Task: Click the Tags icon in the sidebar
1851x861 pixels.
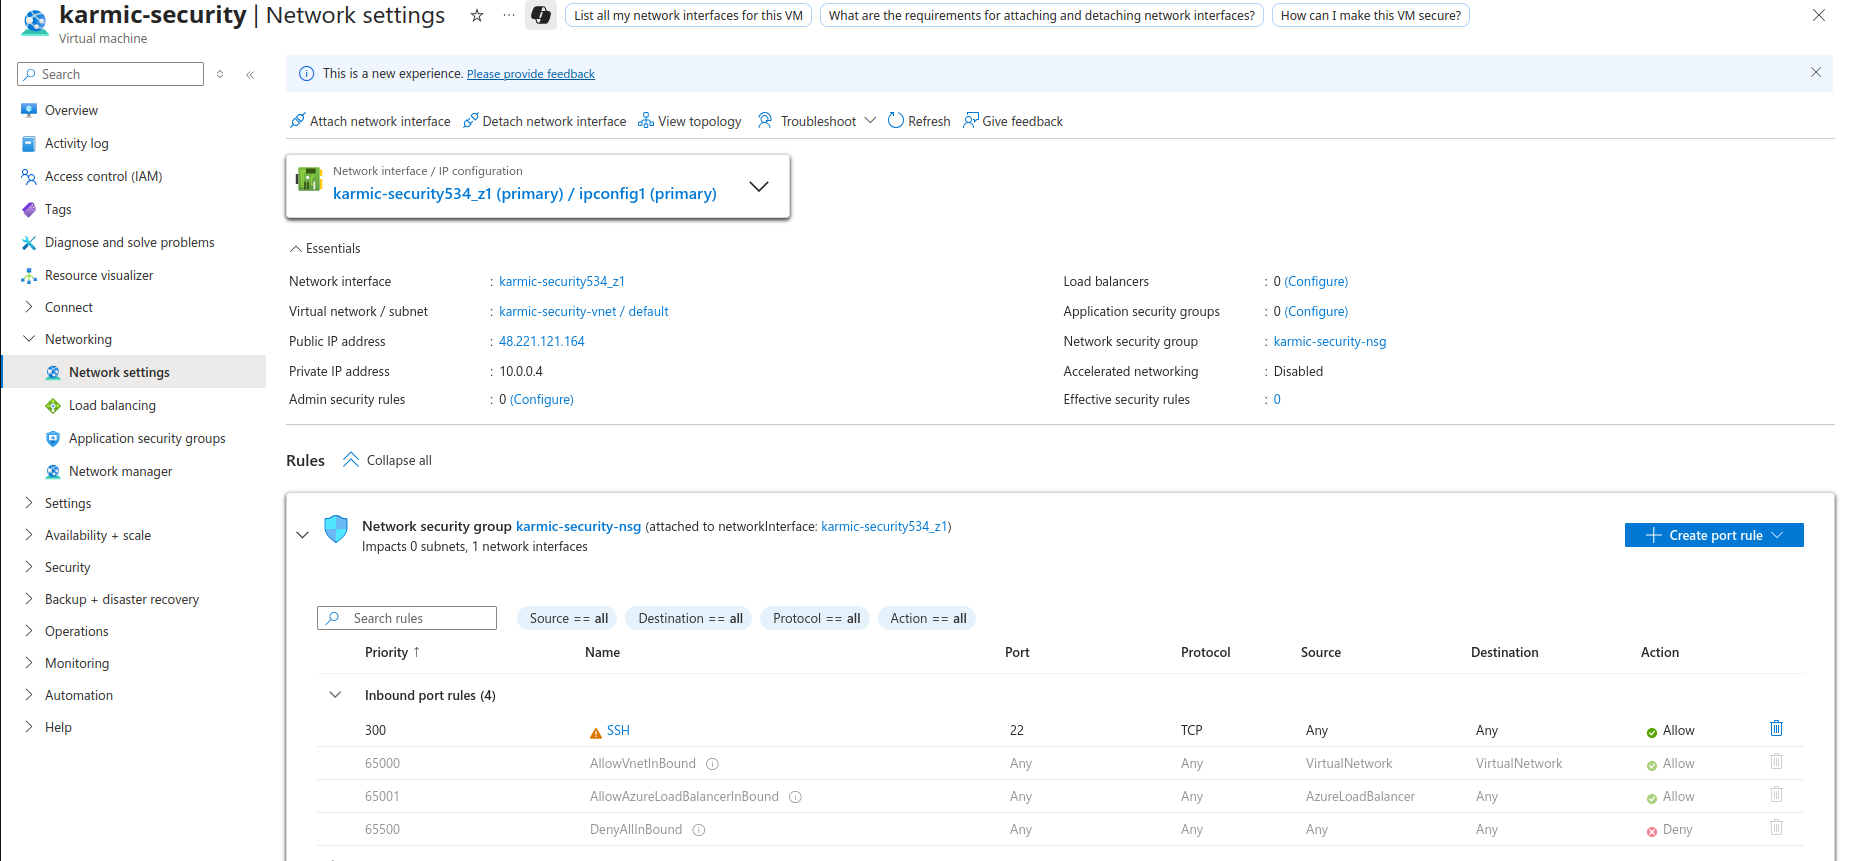Action: [x=29, y=209]
